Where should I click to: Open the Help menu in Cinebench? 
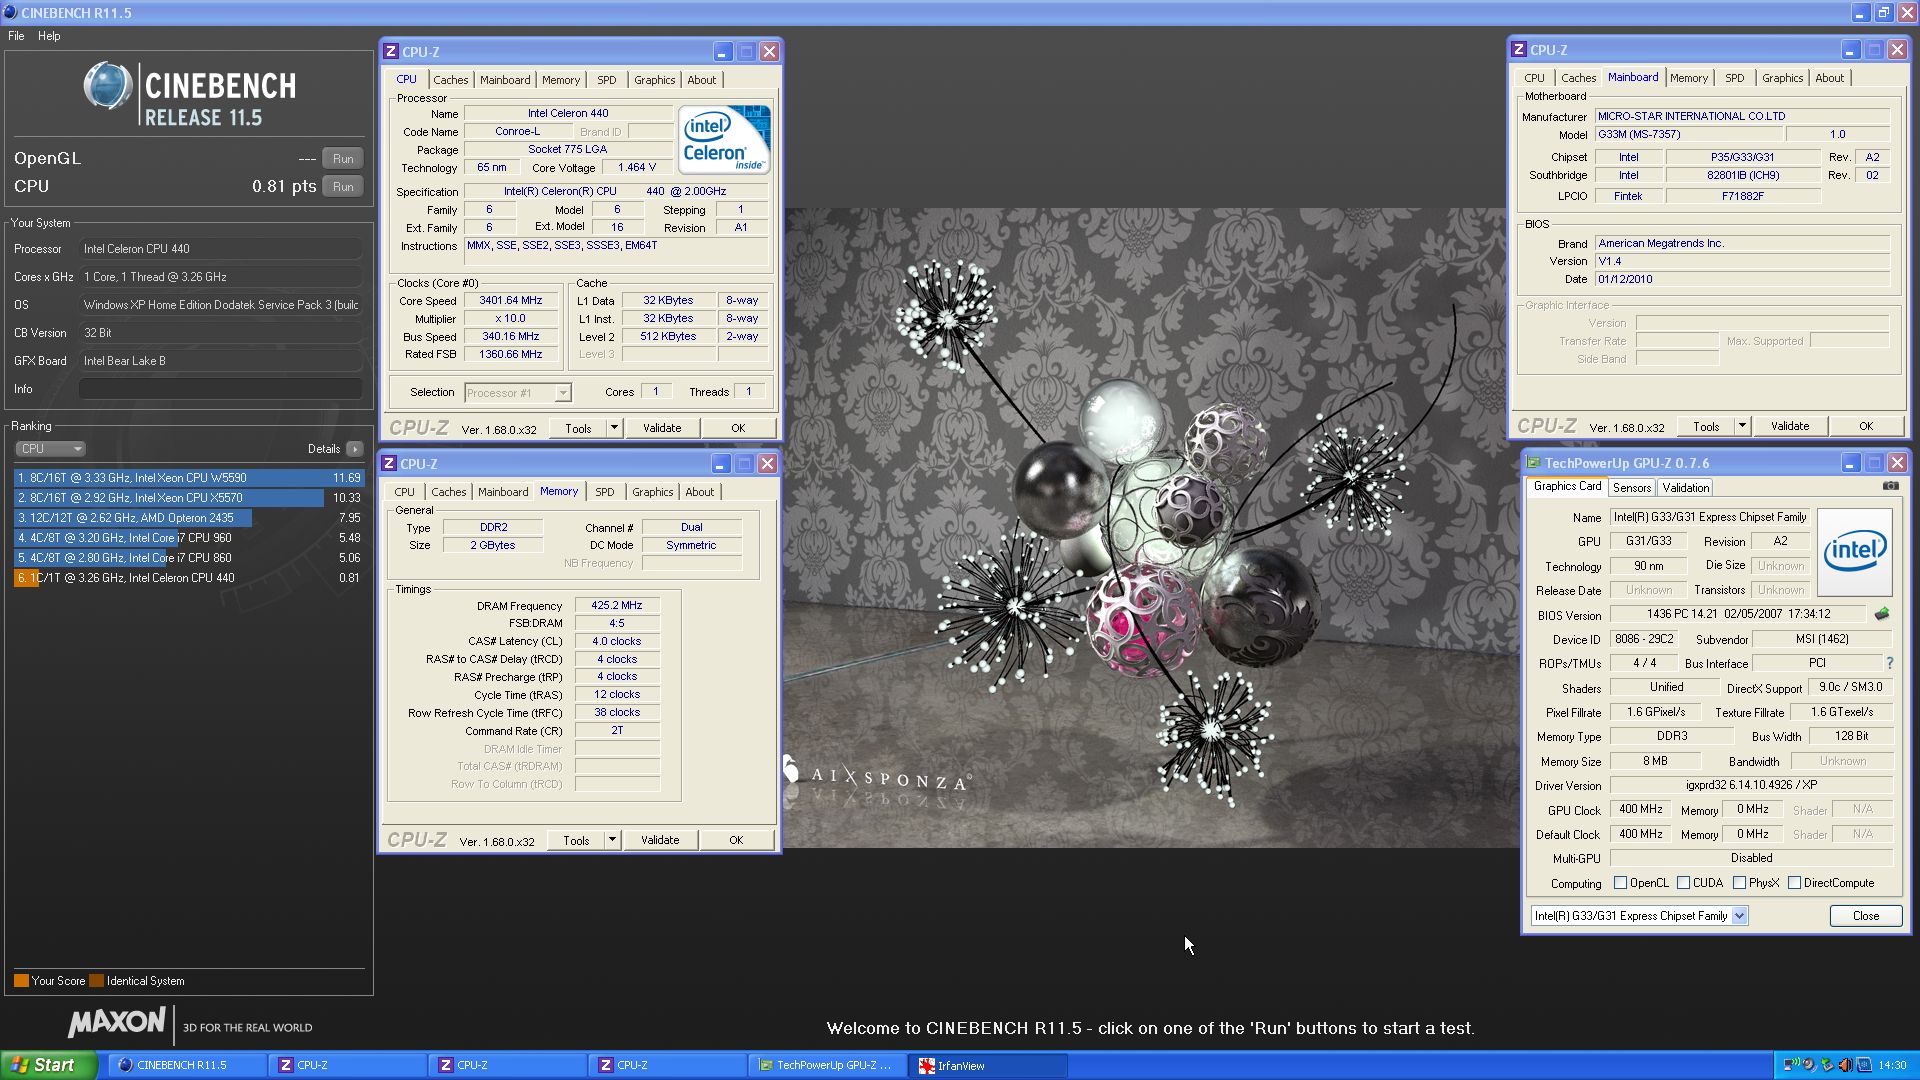coord(49,36)
